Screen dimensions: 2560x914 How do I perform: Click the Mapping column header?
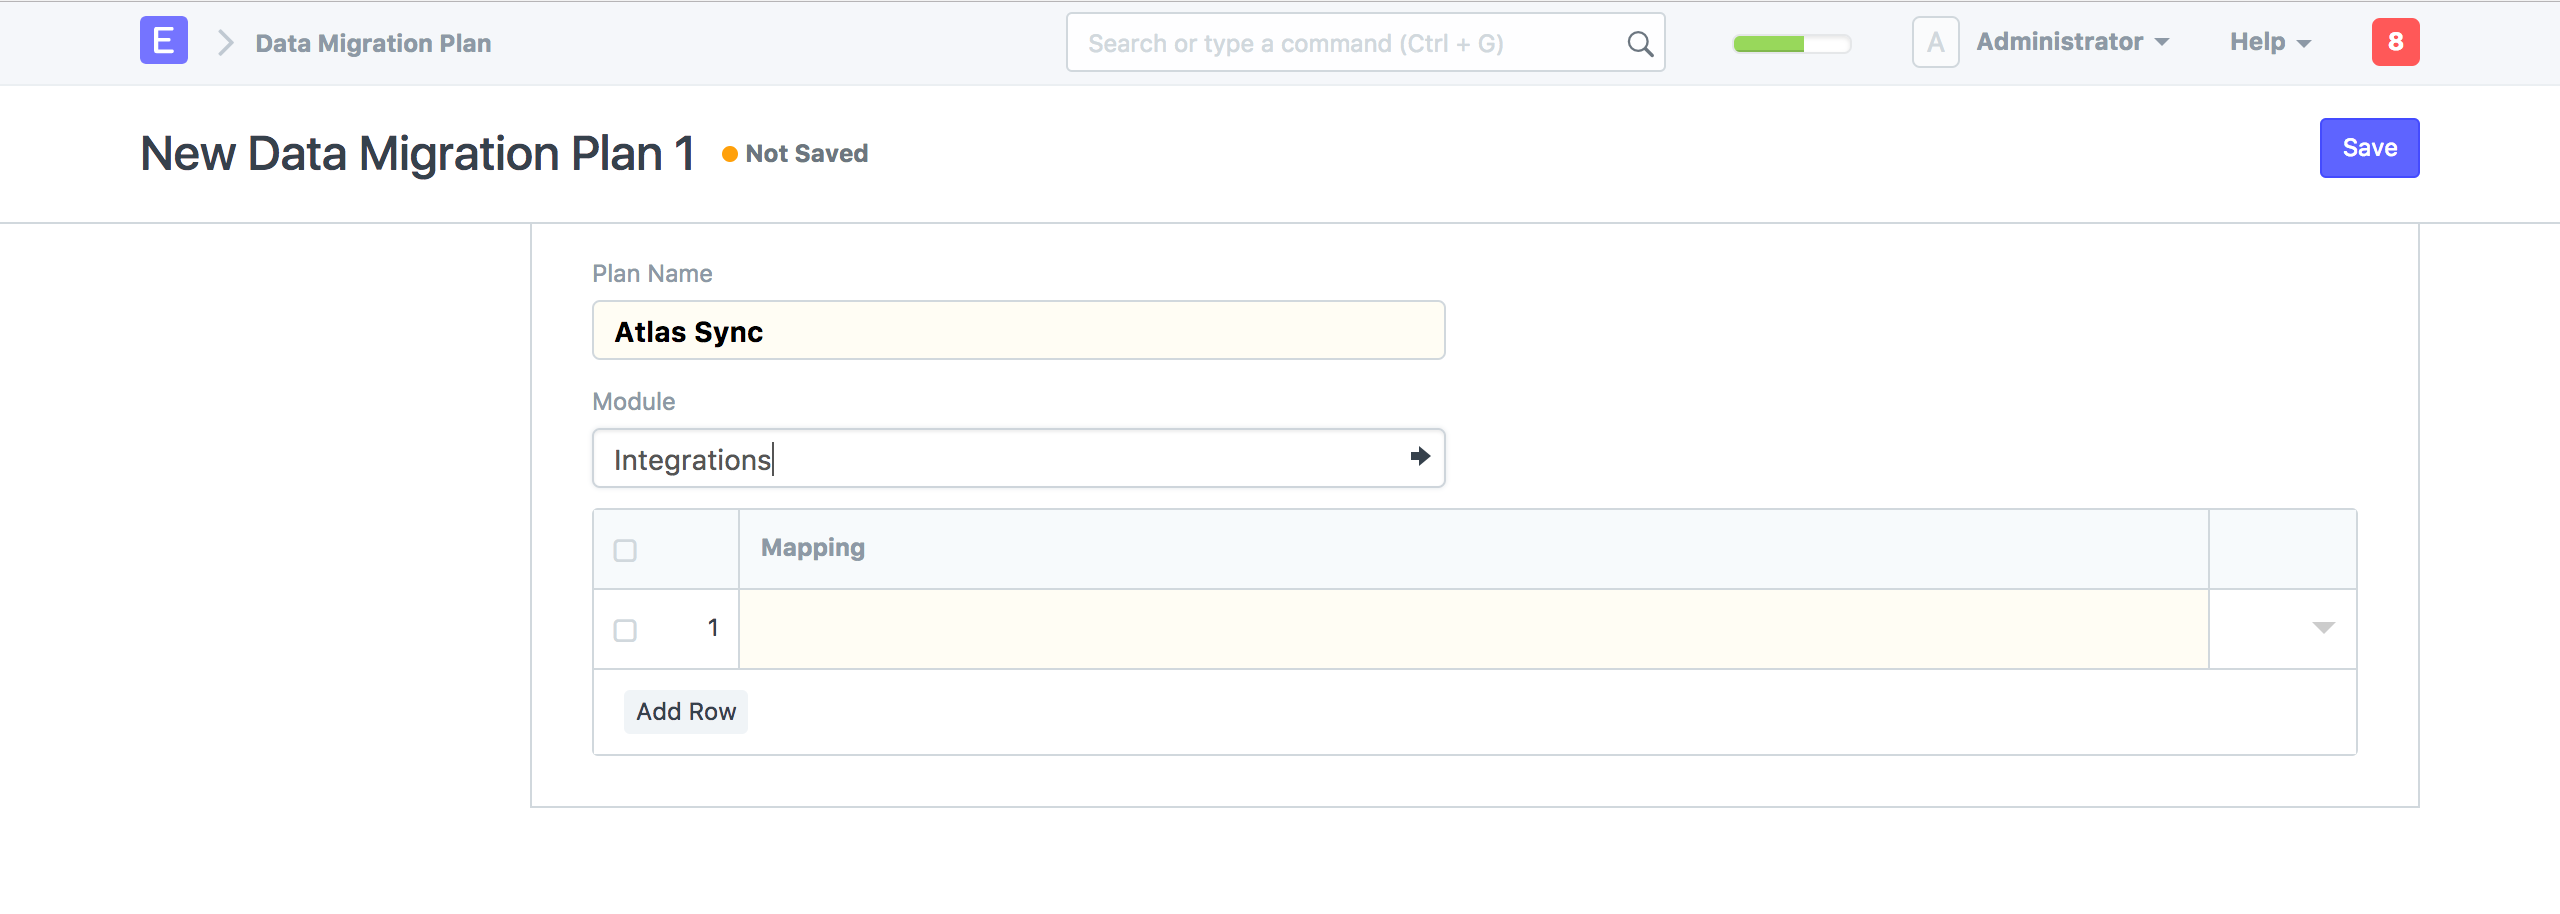[x=812, y=548]
